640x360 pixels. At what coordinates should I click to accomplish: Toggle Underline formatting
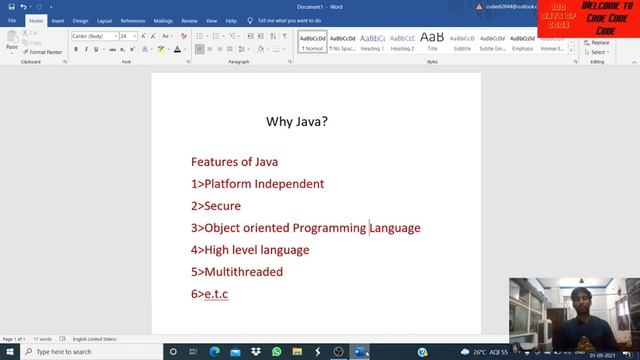(x=96, y=49)
